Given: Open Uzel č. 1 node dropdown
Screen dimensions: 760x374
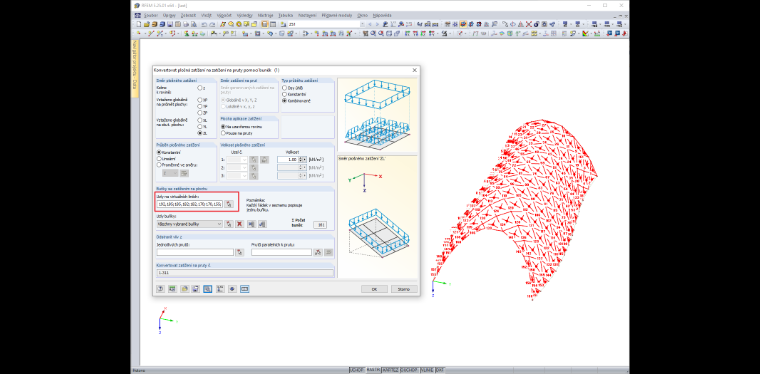Looking at the screenshot, I should [244, 159].
